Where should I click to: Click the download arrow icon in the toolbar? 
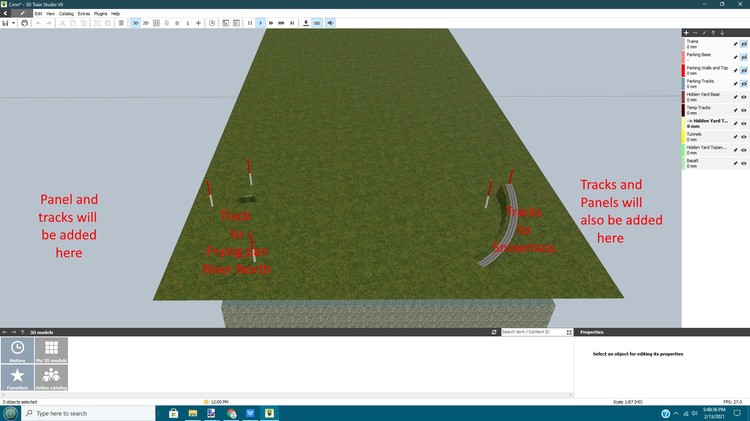click(x=306, y=23)
